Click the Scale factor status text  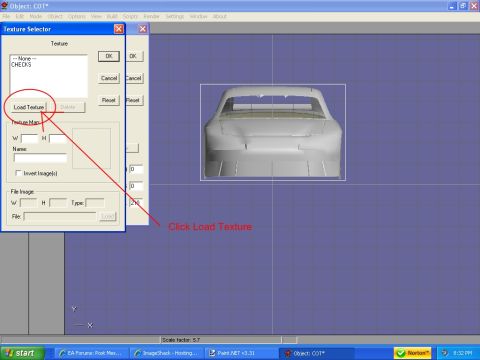pos(181,340)
